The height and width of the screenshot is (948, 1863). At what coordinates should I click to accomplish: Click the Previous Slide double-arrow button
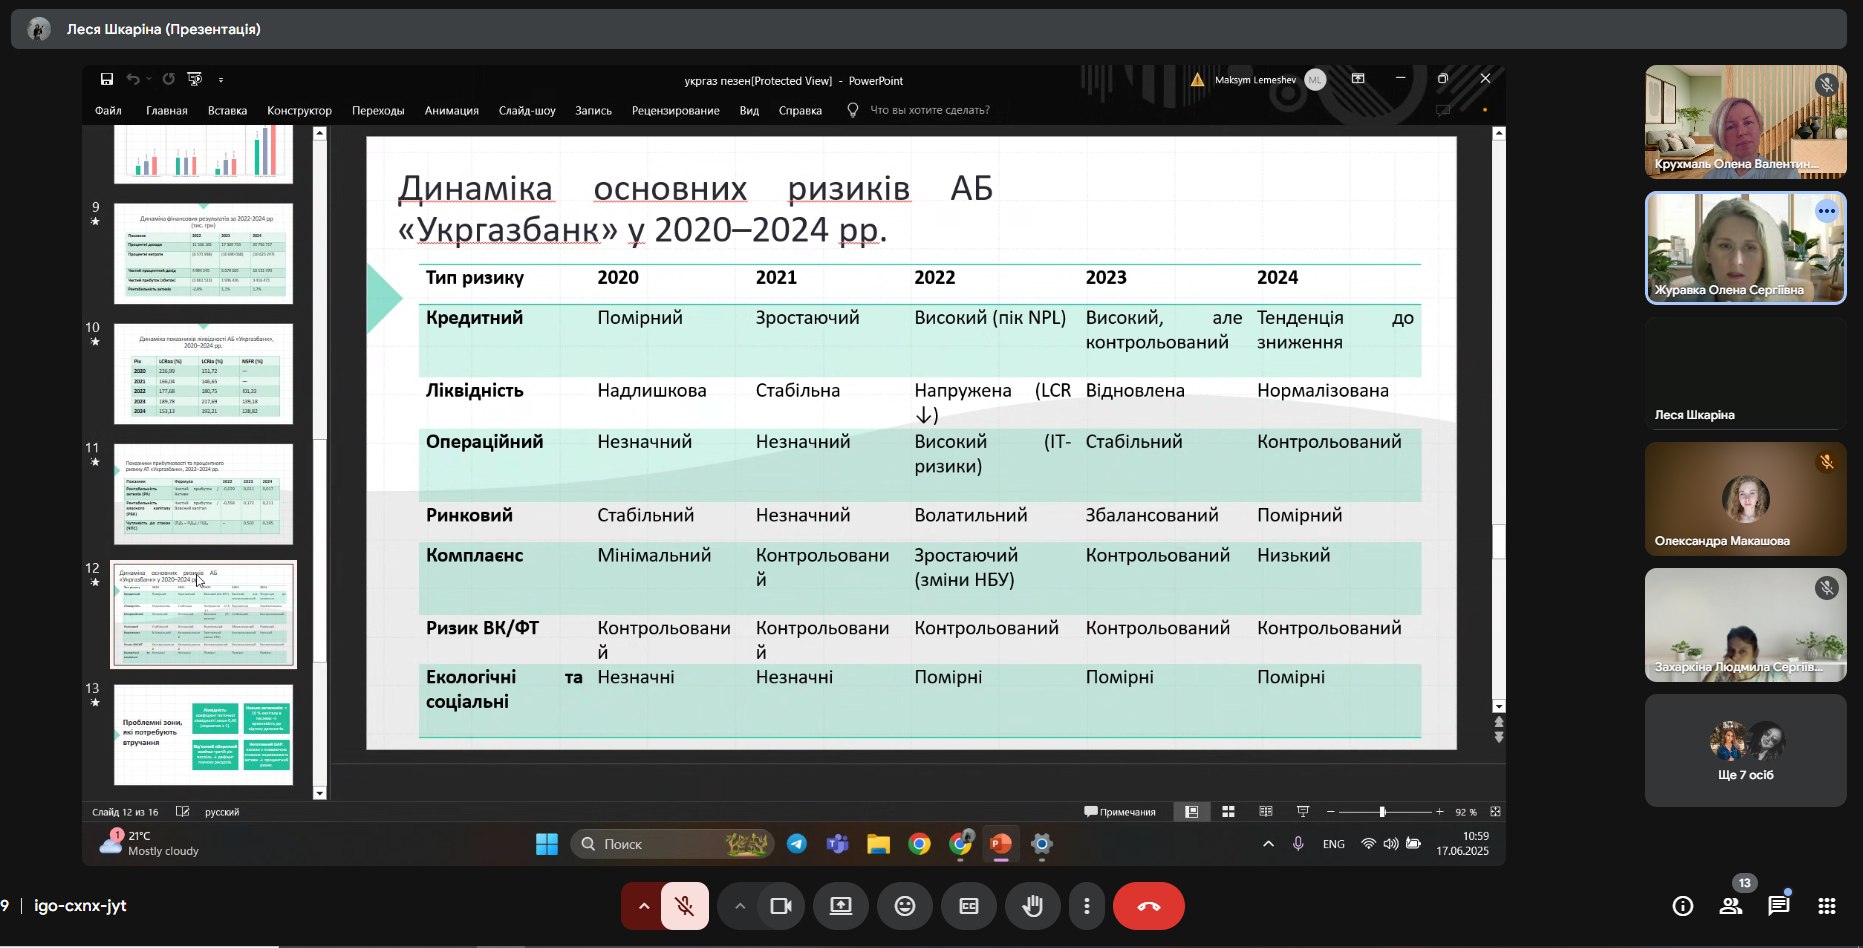pyautogui.click(x=1498, y=722)
